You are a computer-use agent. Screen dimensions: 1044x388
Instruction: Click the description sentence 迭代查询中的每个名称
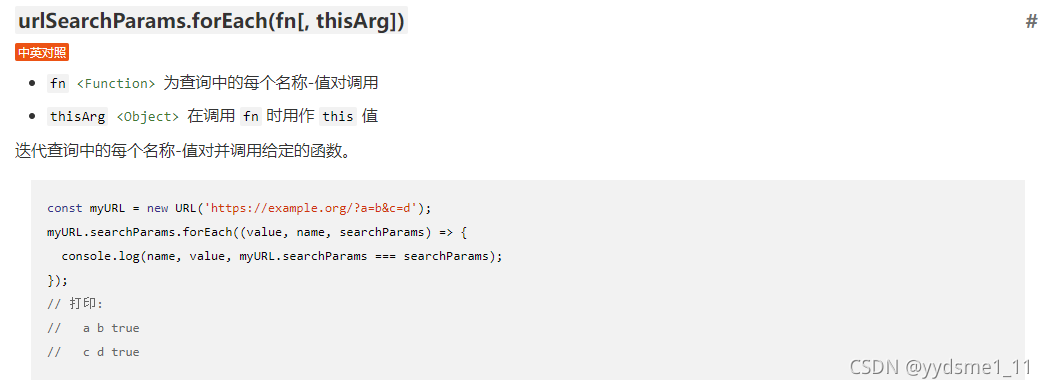(x=182, y=151)
